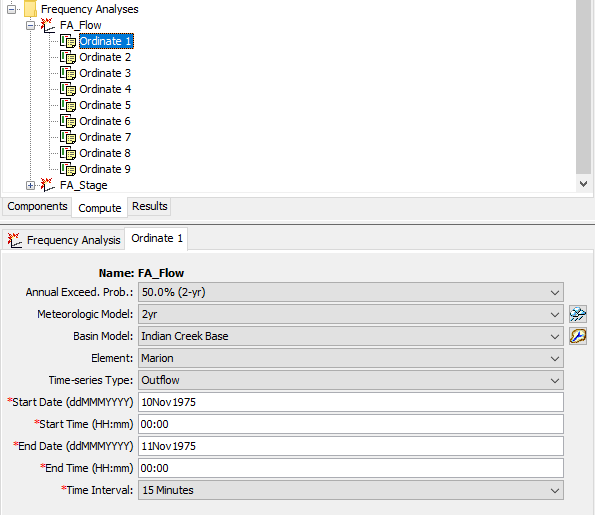
Task: Click the Ordinate 8 tree icon
Action: click(x=68, y=153)
